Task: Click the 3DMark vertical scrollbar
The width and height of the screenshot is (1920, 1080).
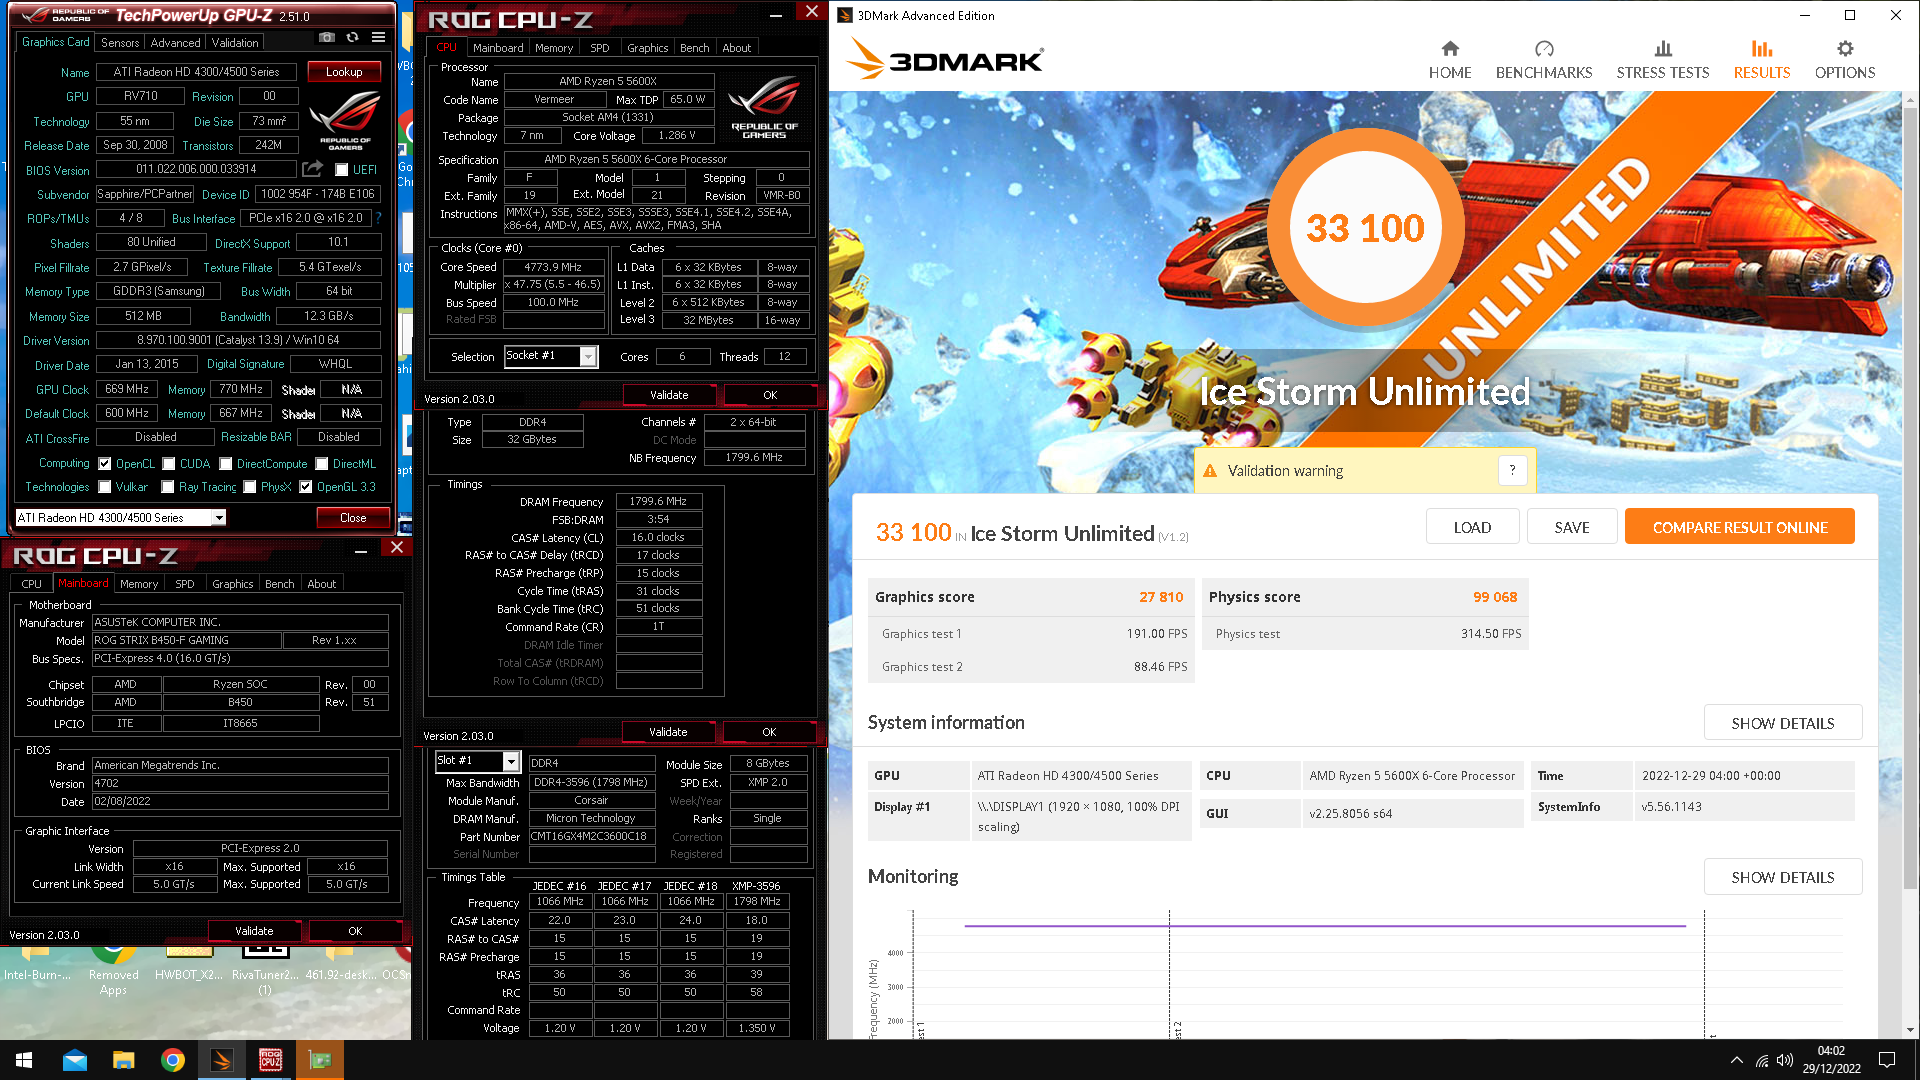Action: point(1910,500)
